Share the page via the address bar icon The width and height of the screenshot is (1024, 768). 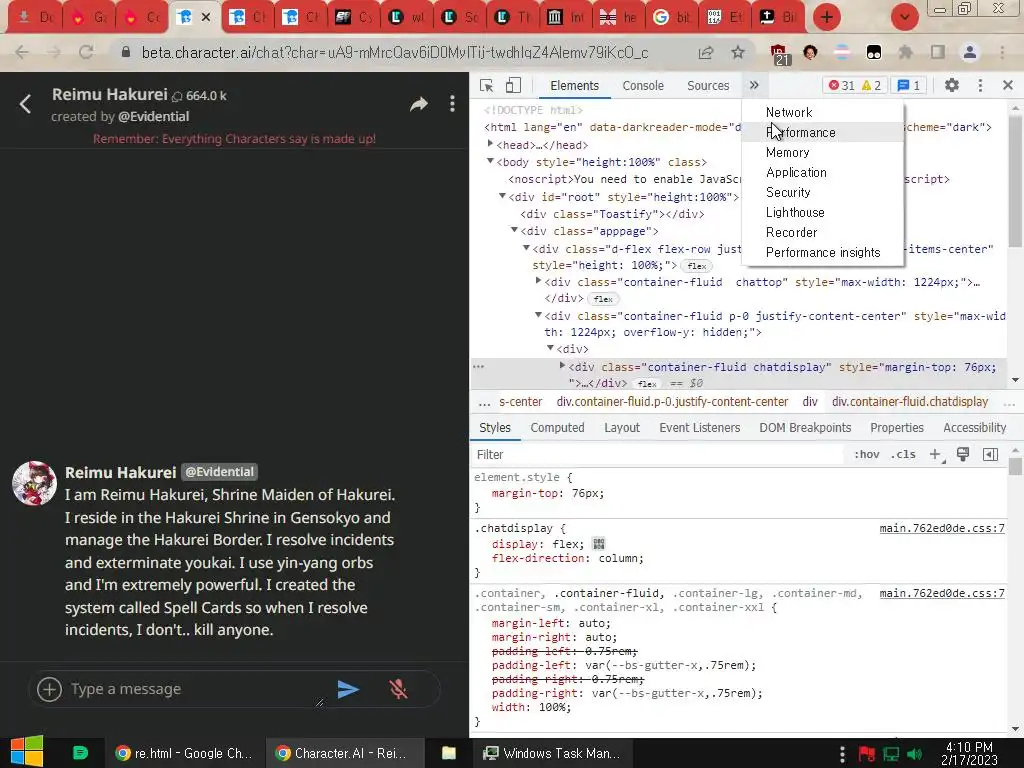[x=705, y=52]
